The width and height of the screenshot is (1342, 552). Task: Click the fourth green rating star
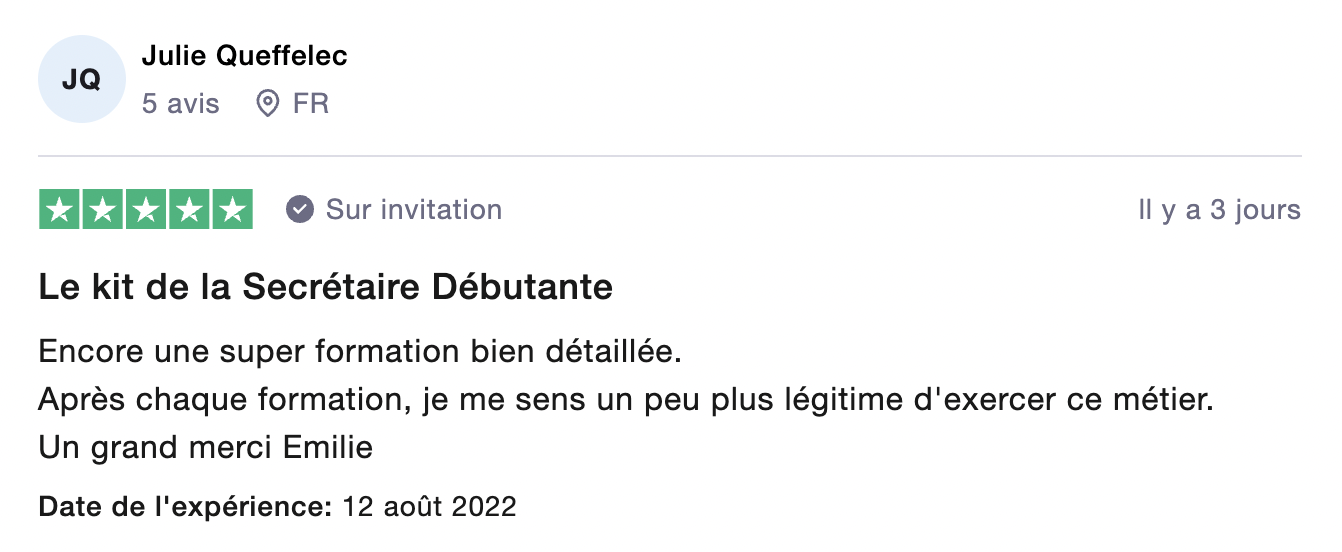[189, 210]
